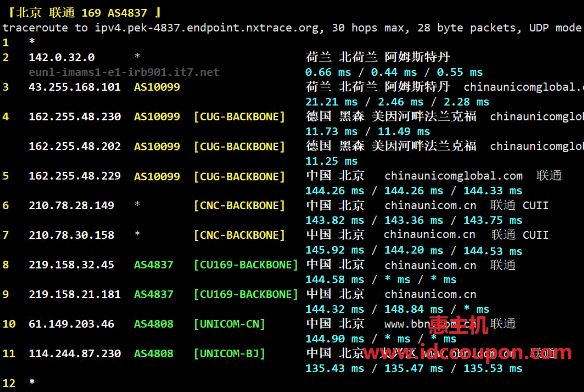
Task: Click hostname eun1-imams1-e1-irb901.it7.net
Action: pos(124,72)
